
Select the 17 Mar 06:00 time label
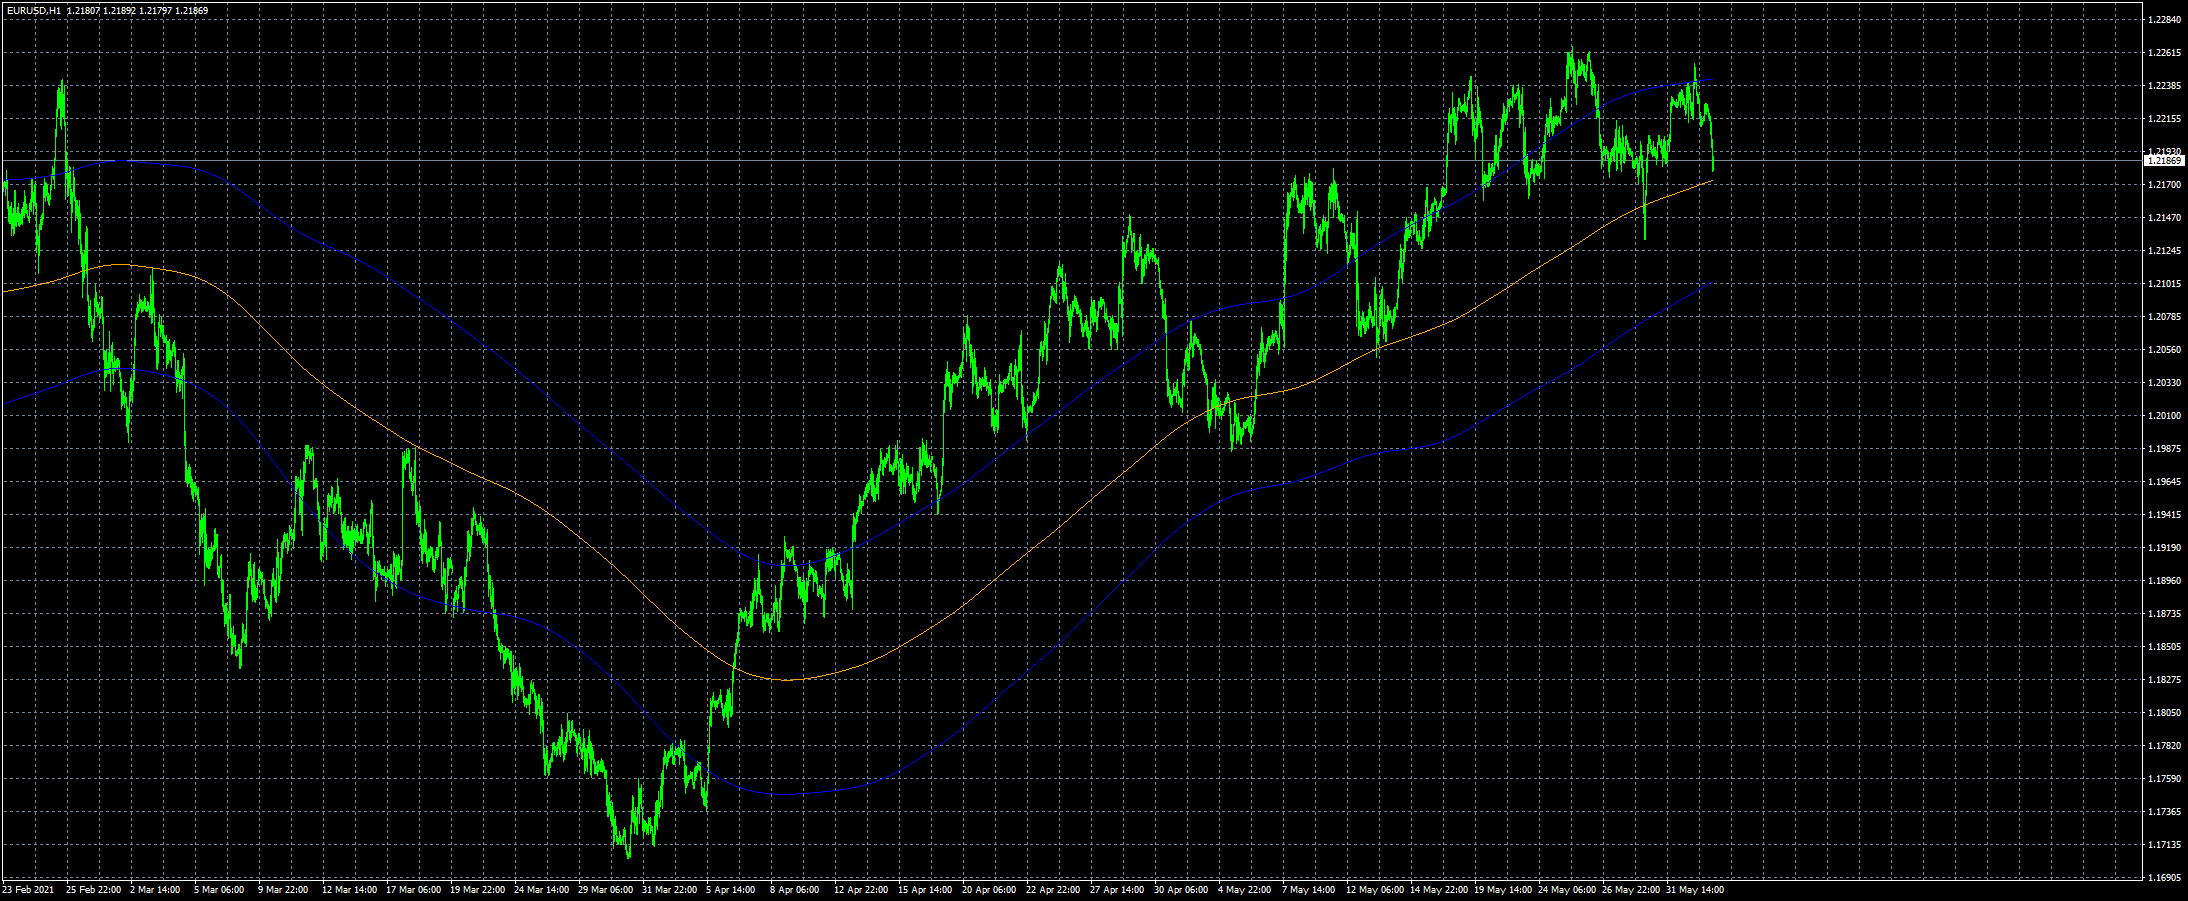click(x=413, y=889)
